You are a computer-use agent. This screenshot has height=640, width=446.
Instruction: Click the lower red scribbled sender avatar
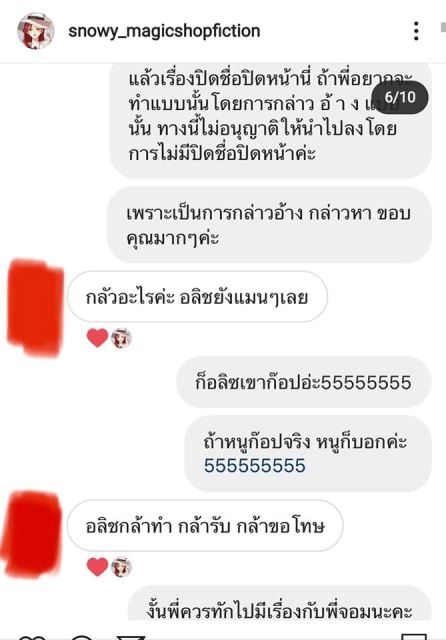click(x=32, y=534)
